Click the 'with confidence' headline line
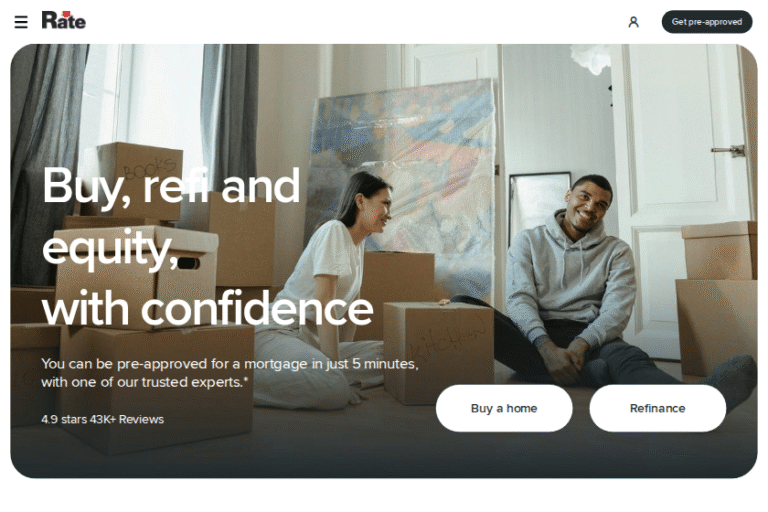Image resolution: width=768 pixels, height=512 pixels. click(208, 309)
